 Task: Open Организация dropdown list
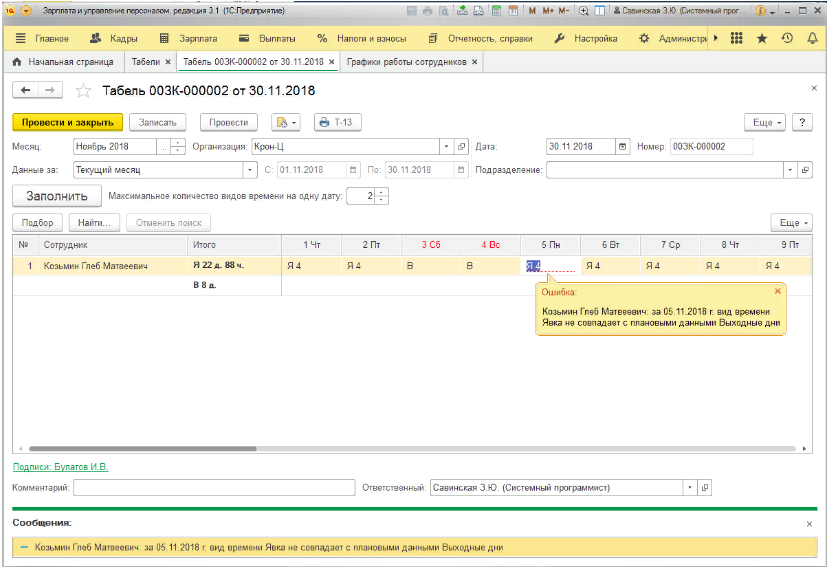point(447,146)
